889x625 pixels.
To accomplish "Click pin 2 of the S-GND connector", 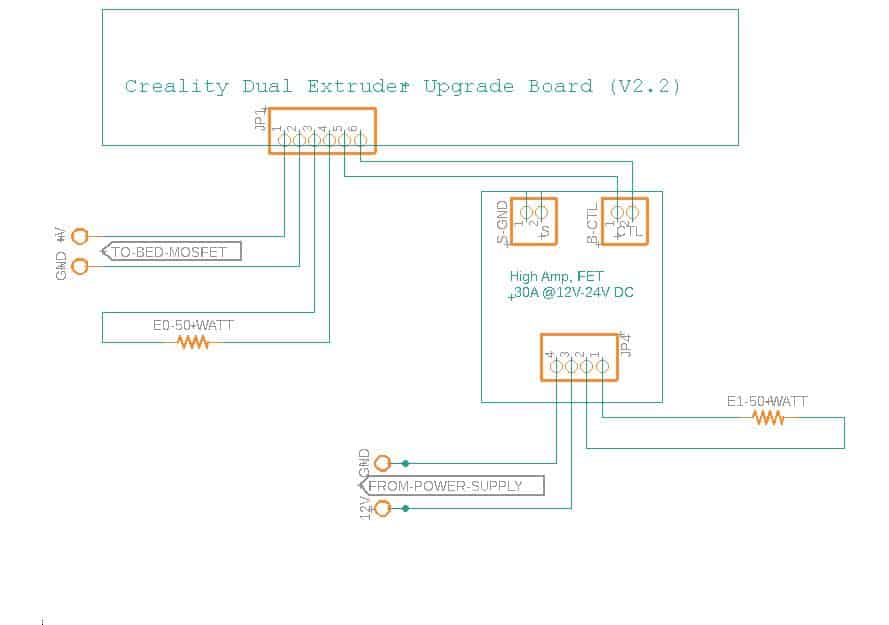I will 541,213.
